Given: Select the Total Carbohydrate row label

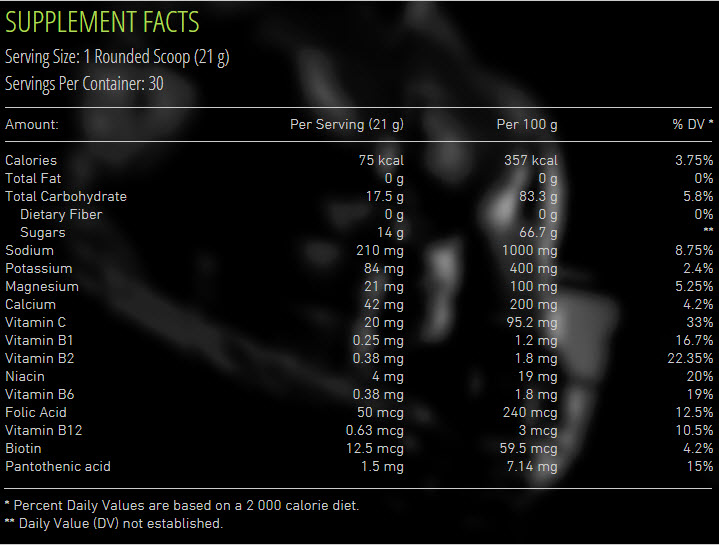Looking at the screenshot, I should point(66,196).
